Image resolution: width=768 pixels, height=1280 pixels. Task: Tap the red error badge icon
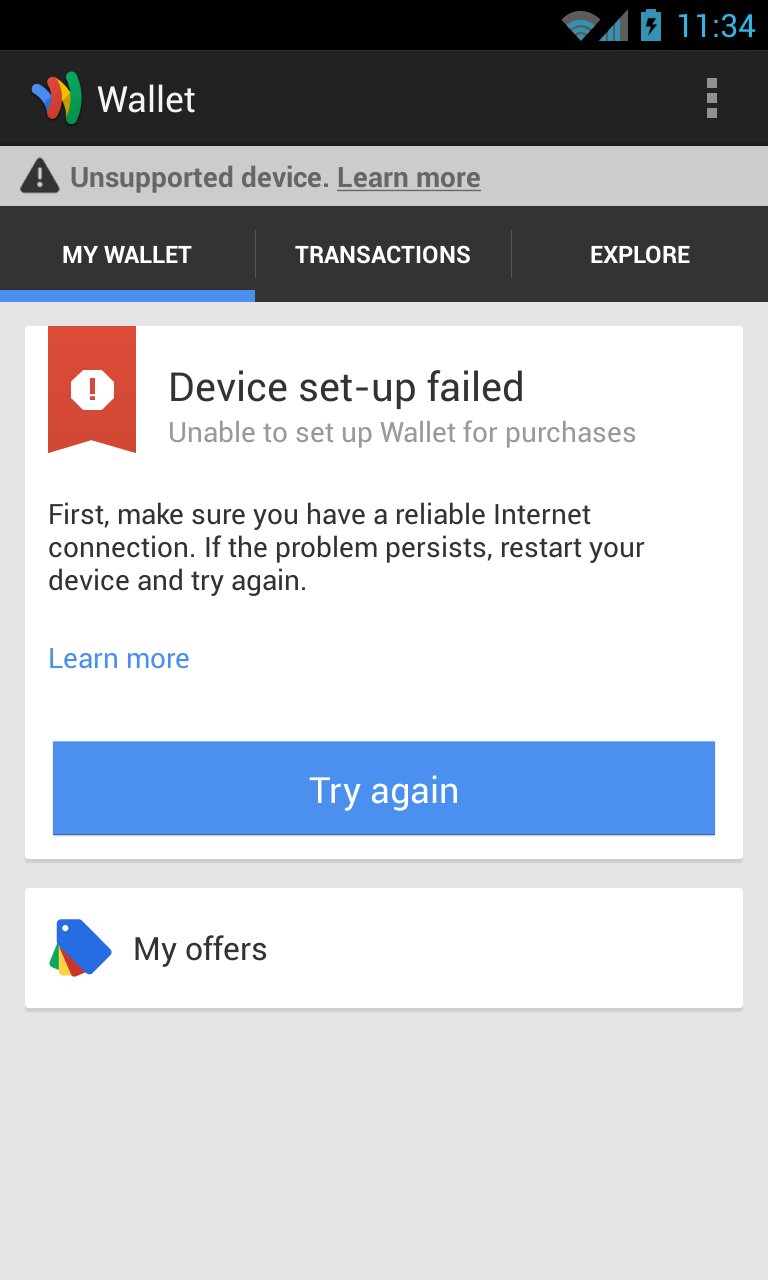(92, 389)
